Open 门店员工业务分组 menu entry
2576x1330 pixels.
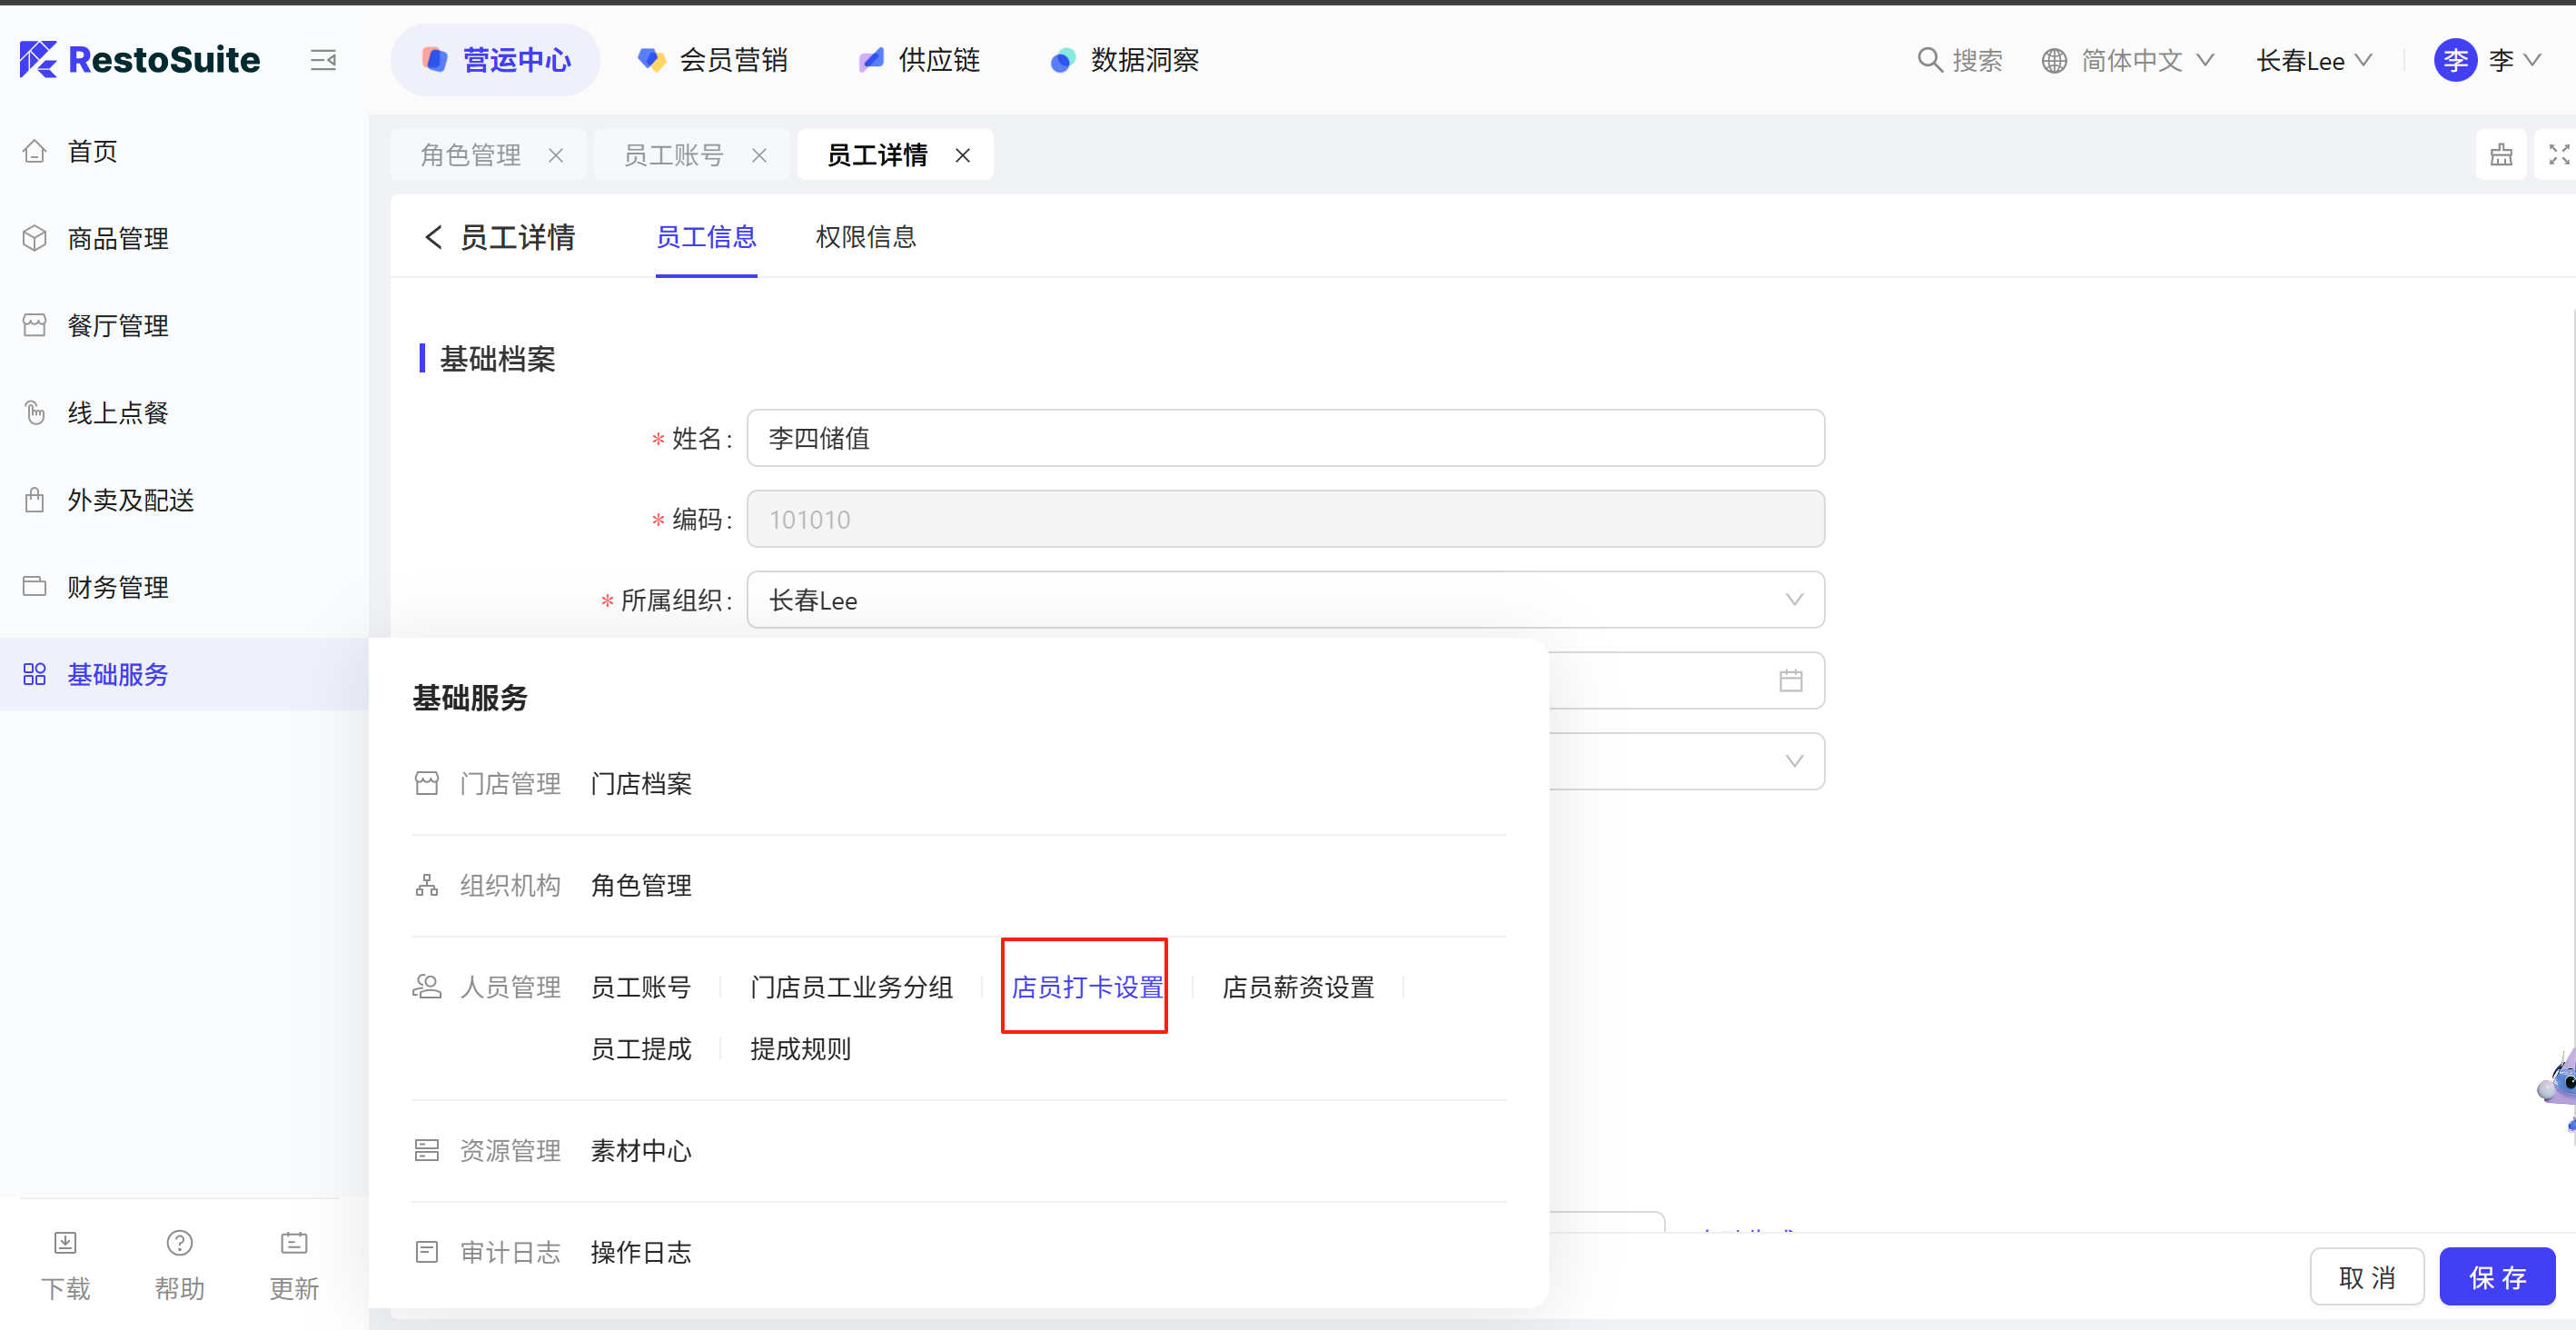point(851,987)
